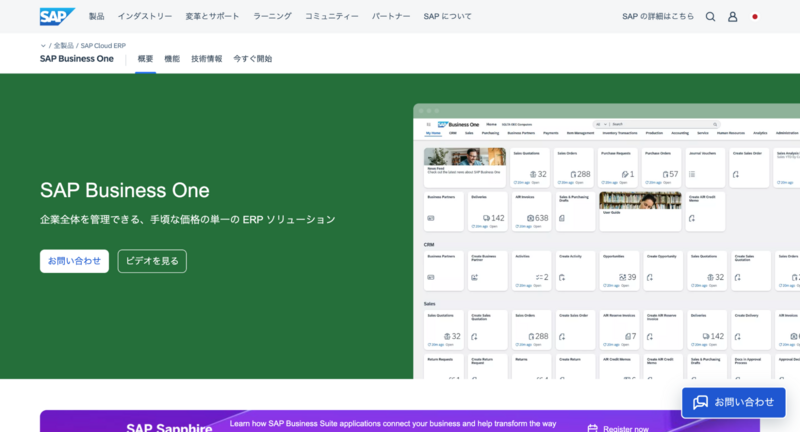Viewport: 800px width, 432px height.
Task: Open the 製品 menu
Action: pyautogui.click(x=96, y=16)
